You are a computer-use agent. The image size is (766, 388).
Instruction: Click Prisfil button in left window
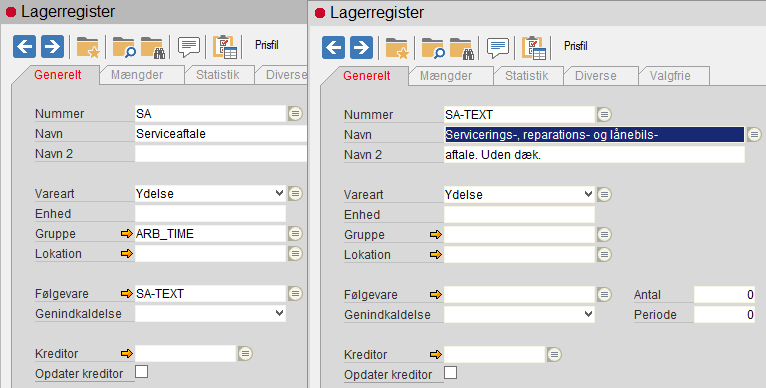click(x=267, y=45)
